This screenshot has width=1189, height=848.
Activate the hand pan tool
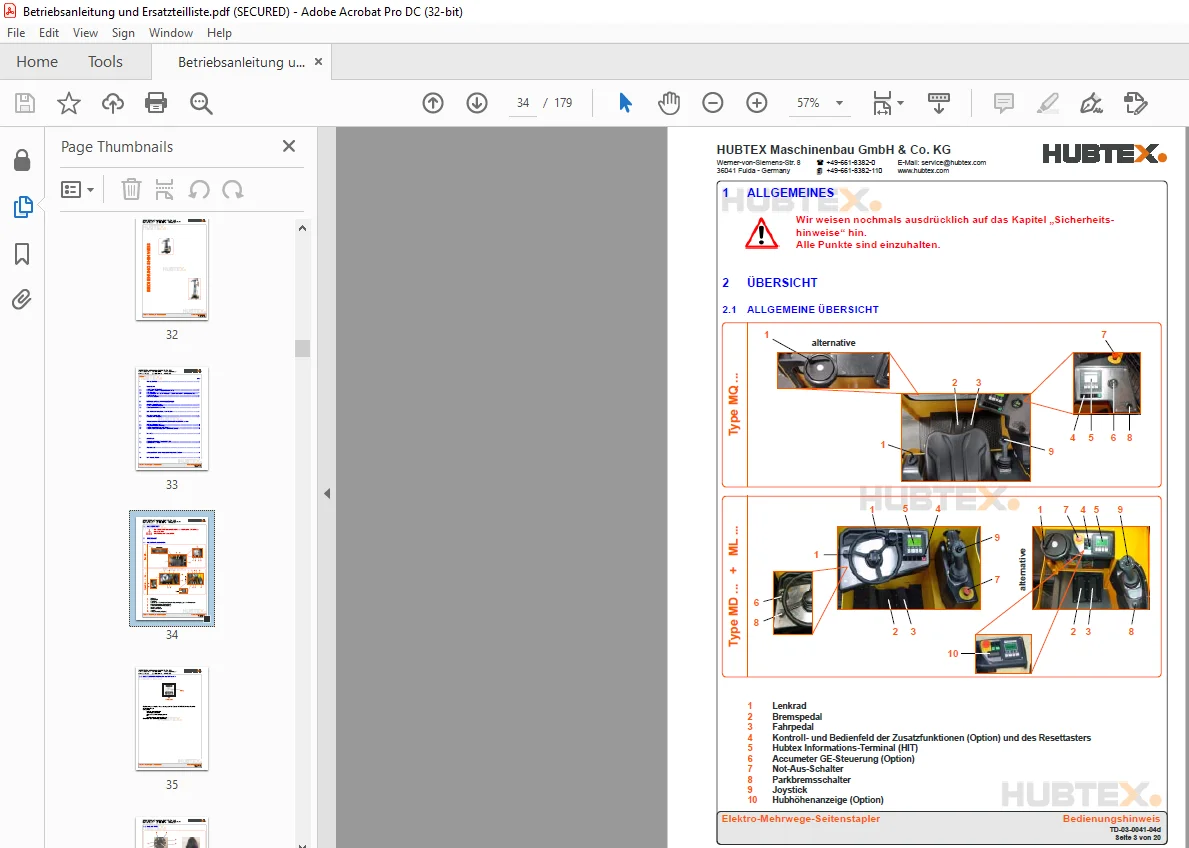[669, 103]
